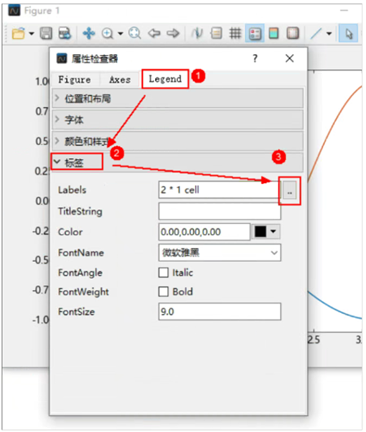366x432 pixels.
Task: Go back to the previous view arrow
Action: [154, 33]
